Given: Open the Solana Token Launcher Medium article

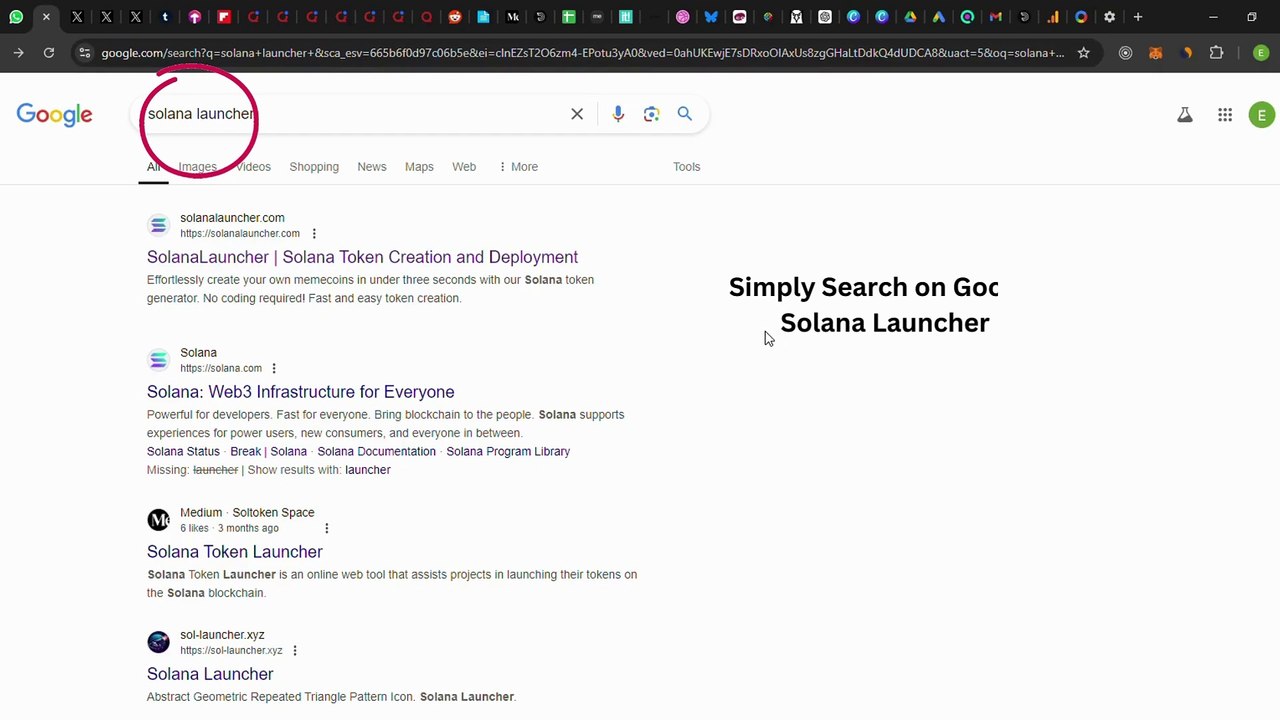Looking at the screenshot, I should point(235,552).
